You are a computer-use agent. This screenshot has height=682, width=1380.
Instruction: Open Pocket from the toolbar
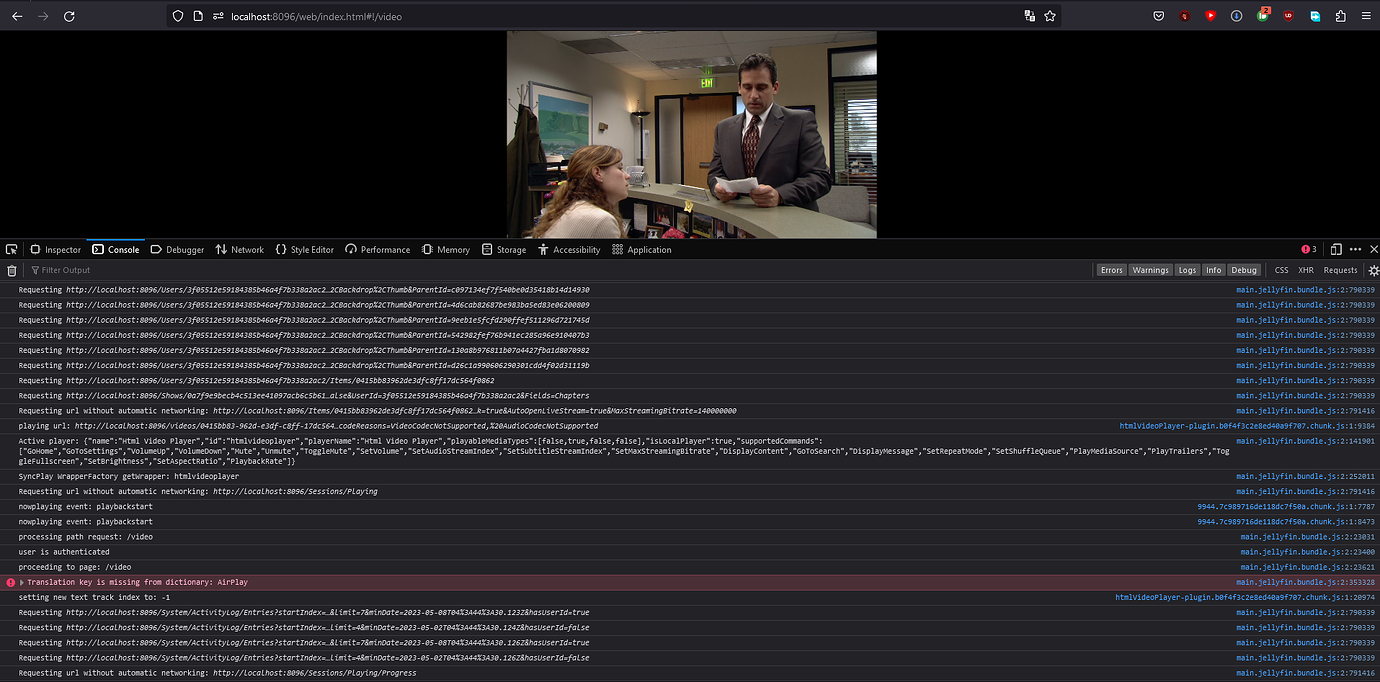[1158, 16]
